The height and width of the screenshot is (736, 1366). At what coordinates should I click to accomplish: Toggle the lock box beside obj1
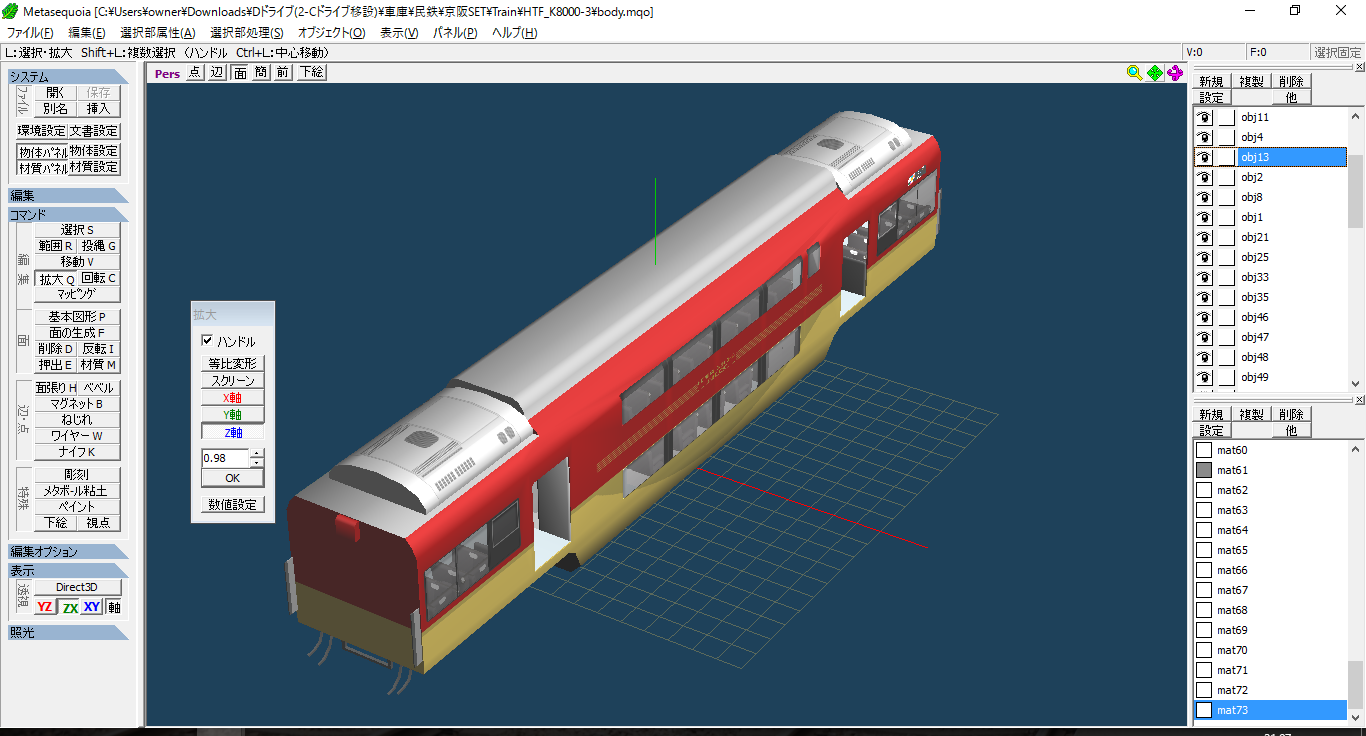coord(1226,217)
